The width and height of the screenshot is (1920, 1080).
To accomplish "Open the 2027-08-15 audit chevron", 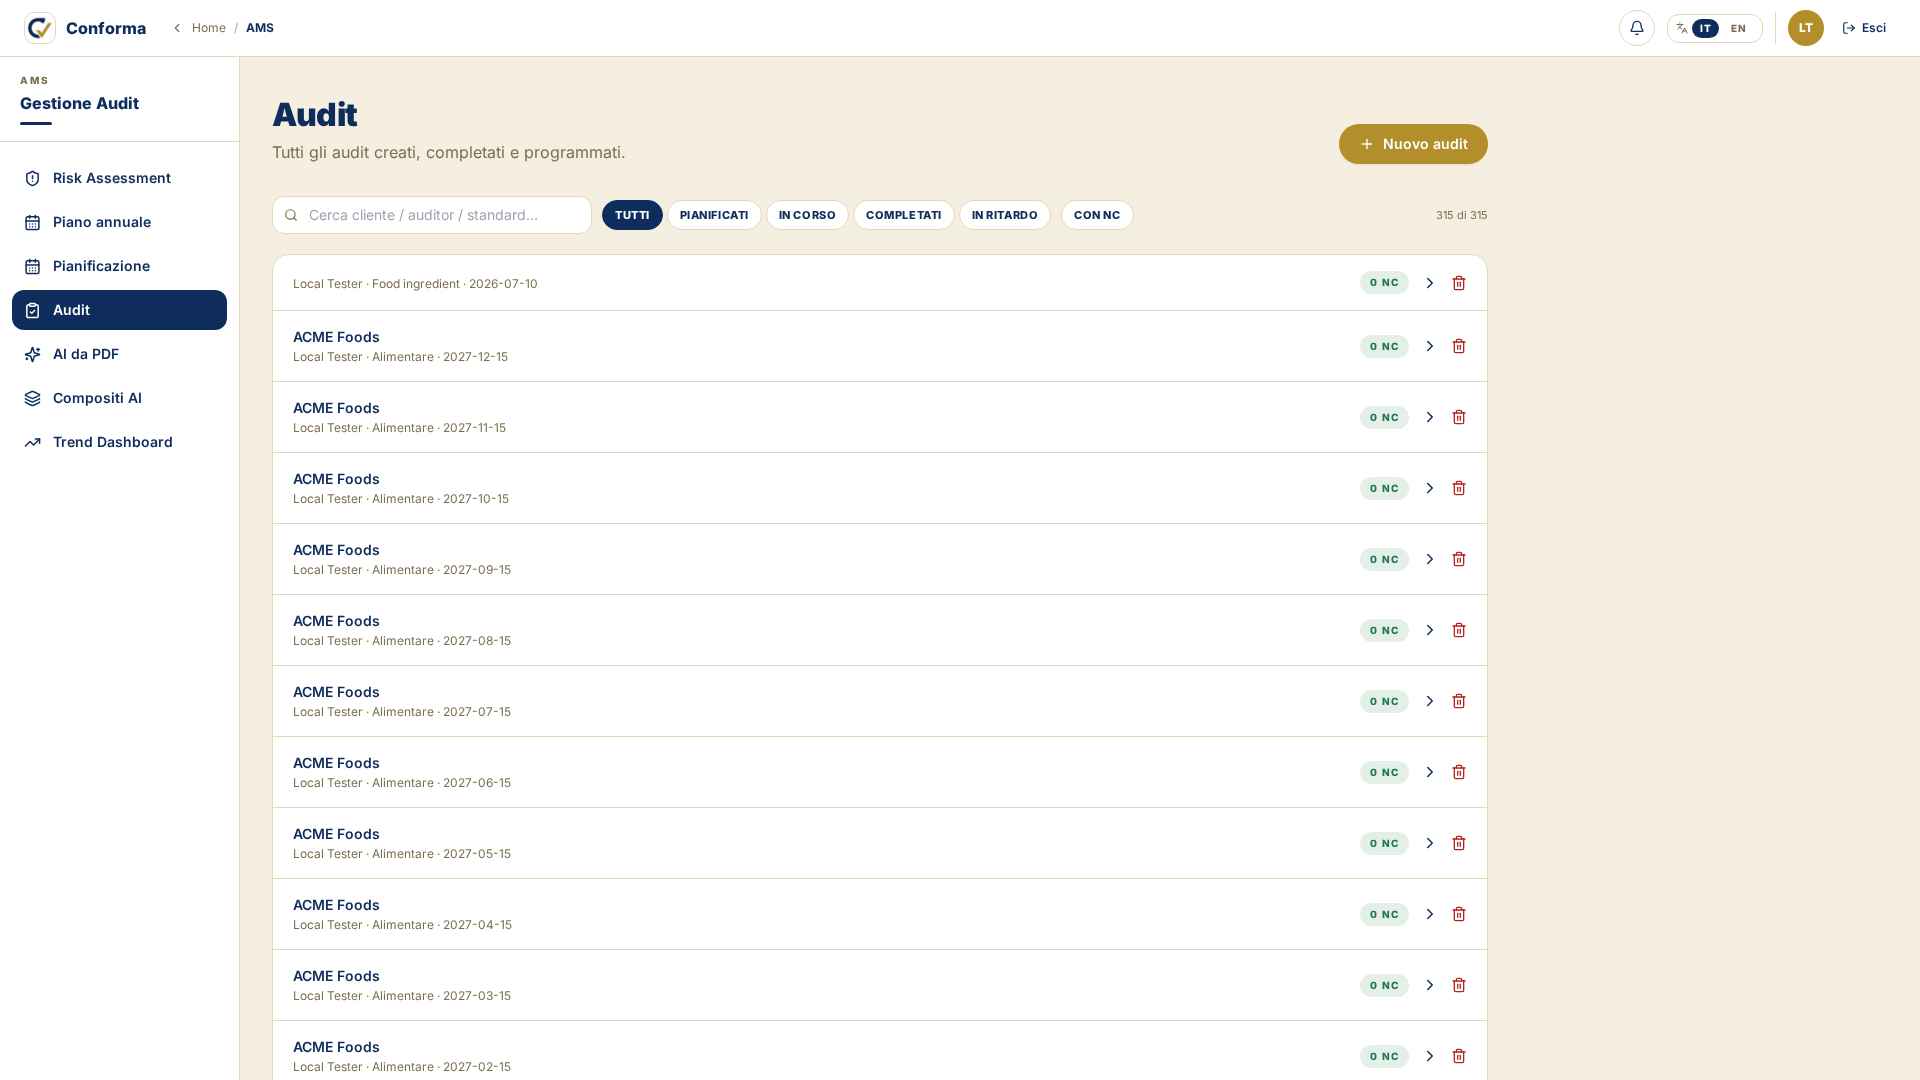I will [x=1429, y=630].
